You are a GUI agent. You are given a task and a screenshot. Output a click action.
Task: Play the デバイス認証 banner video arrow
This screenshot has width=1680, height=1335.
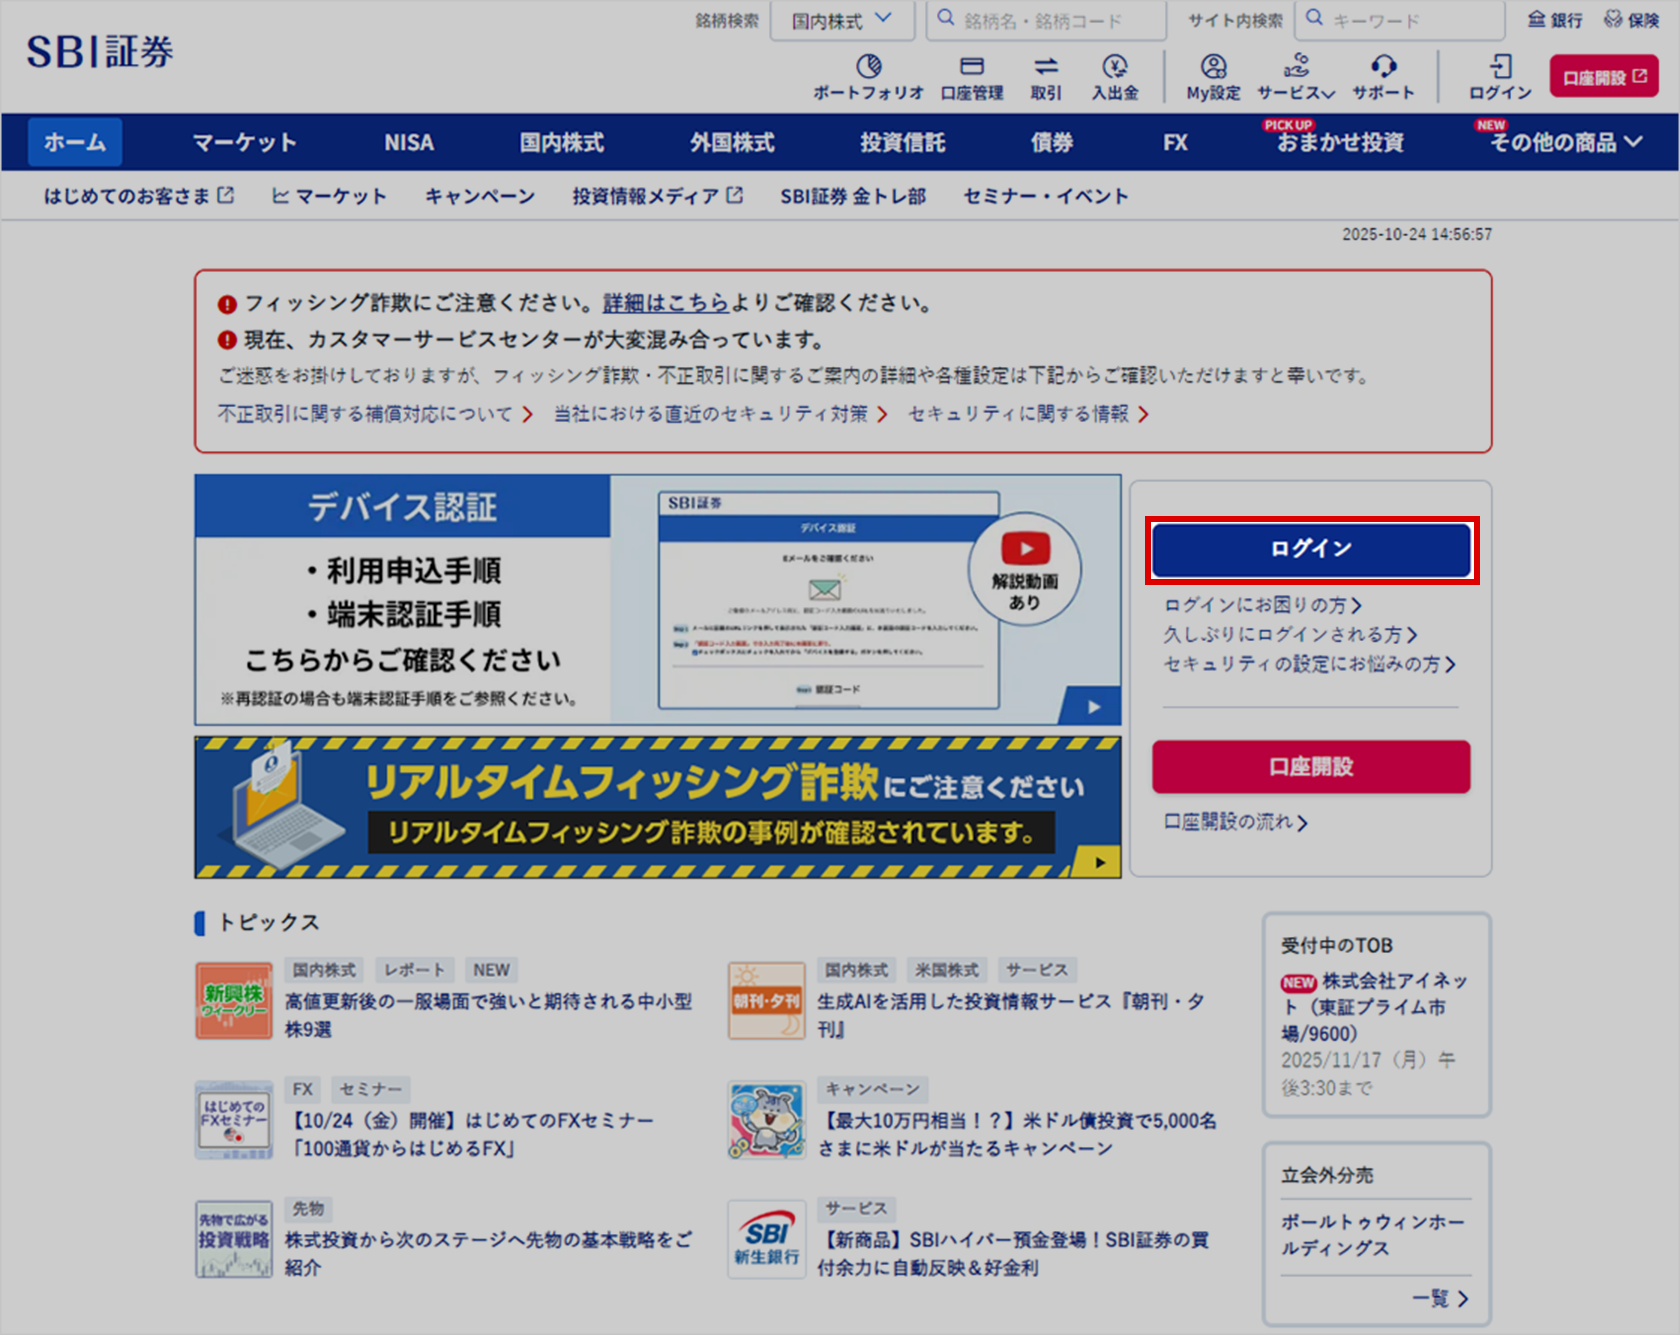tap(1094, 707)
